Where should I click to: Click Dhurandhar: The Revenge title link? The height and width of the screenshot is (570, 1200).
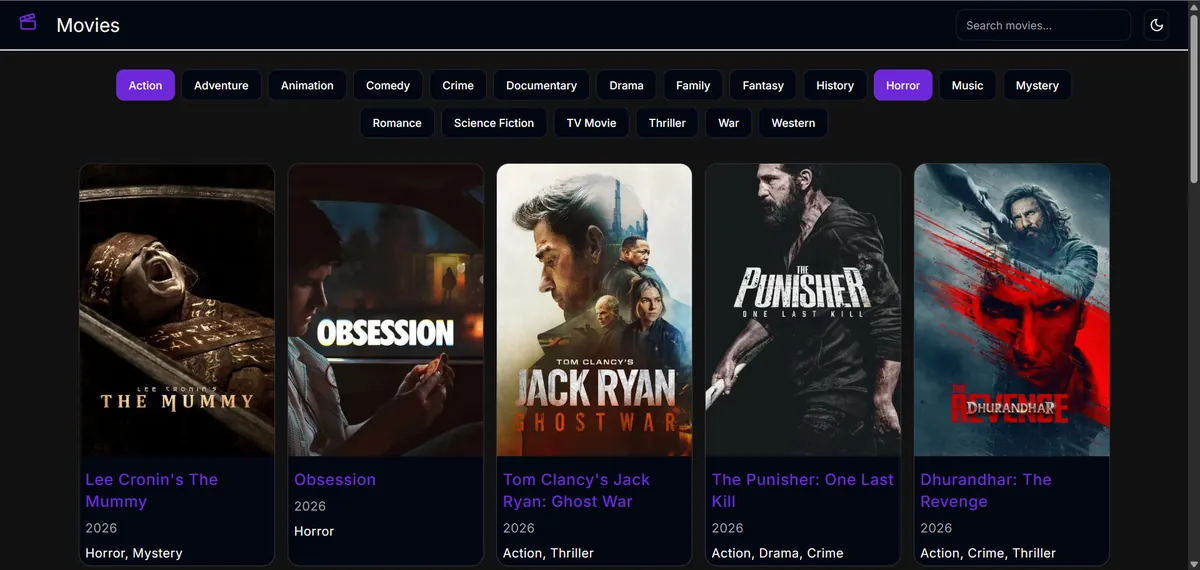coord(986,490)
